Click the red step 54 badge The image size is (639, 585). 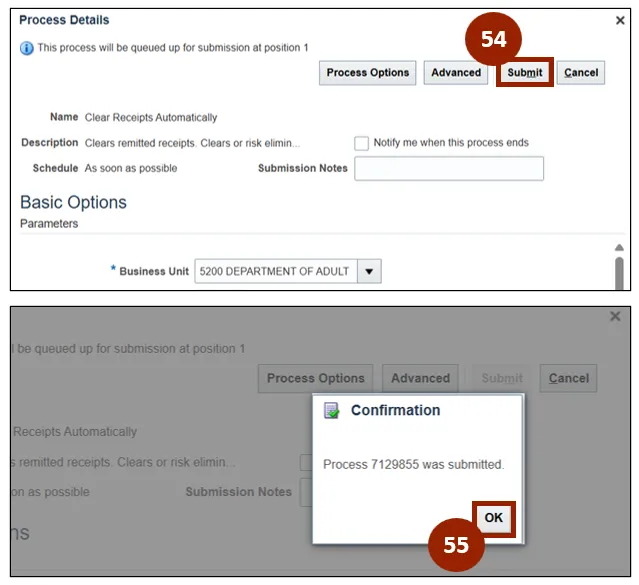[x=493, y=40]
